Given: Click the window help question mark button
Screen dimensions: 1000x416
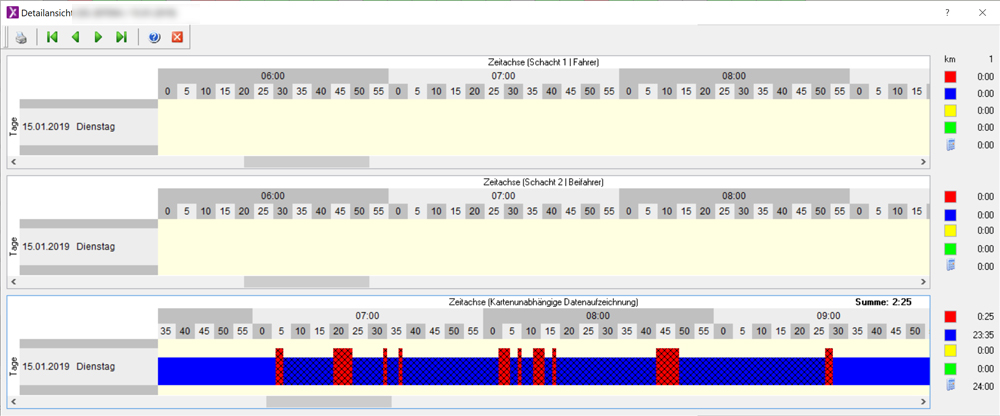Looking at the screenshot, I should [x=947, y=12].
